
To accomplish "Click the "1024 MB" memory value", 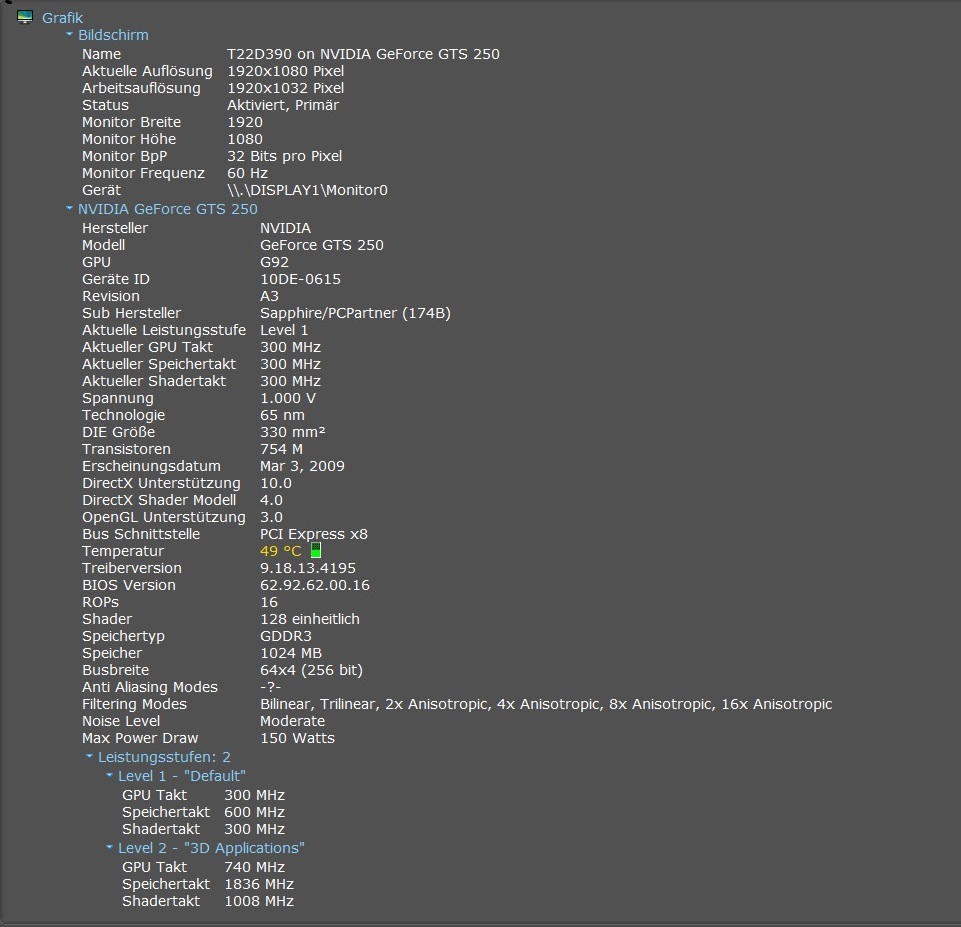I will pos(291,654).
